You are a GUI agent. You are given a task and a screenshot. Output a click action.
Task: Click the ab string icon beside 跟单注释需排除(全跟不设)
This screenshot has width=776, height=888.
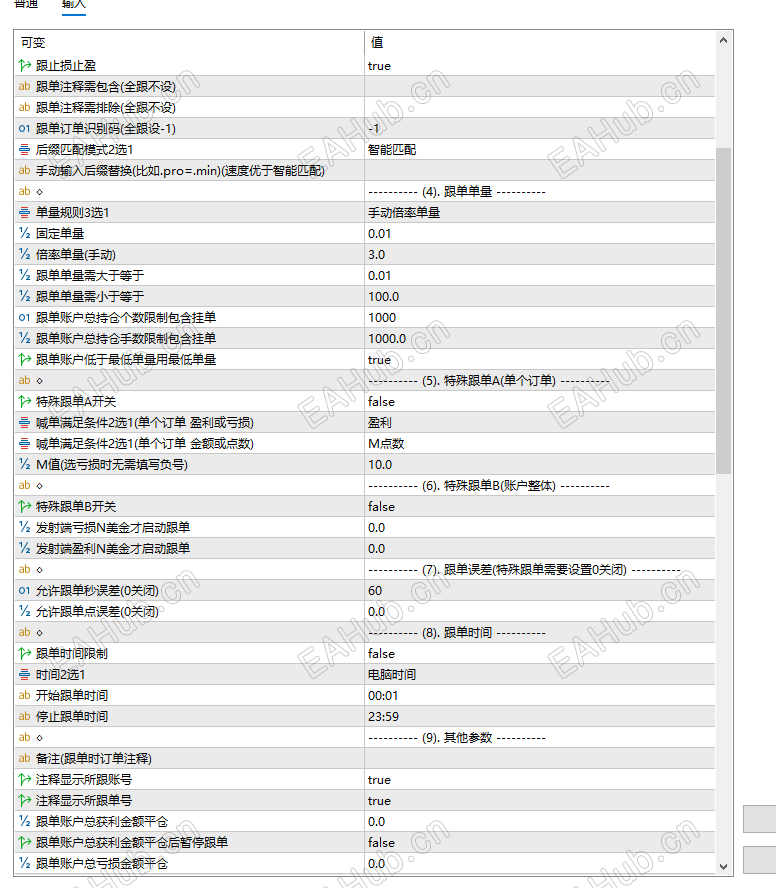24,108
